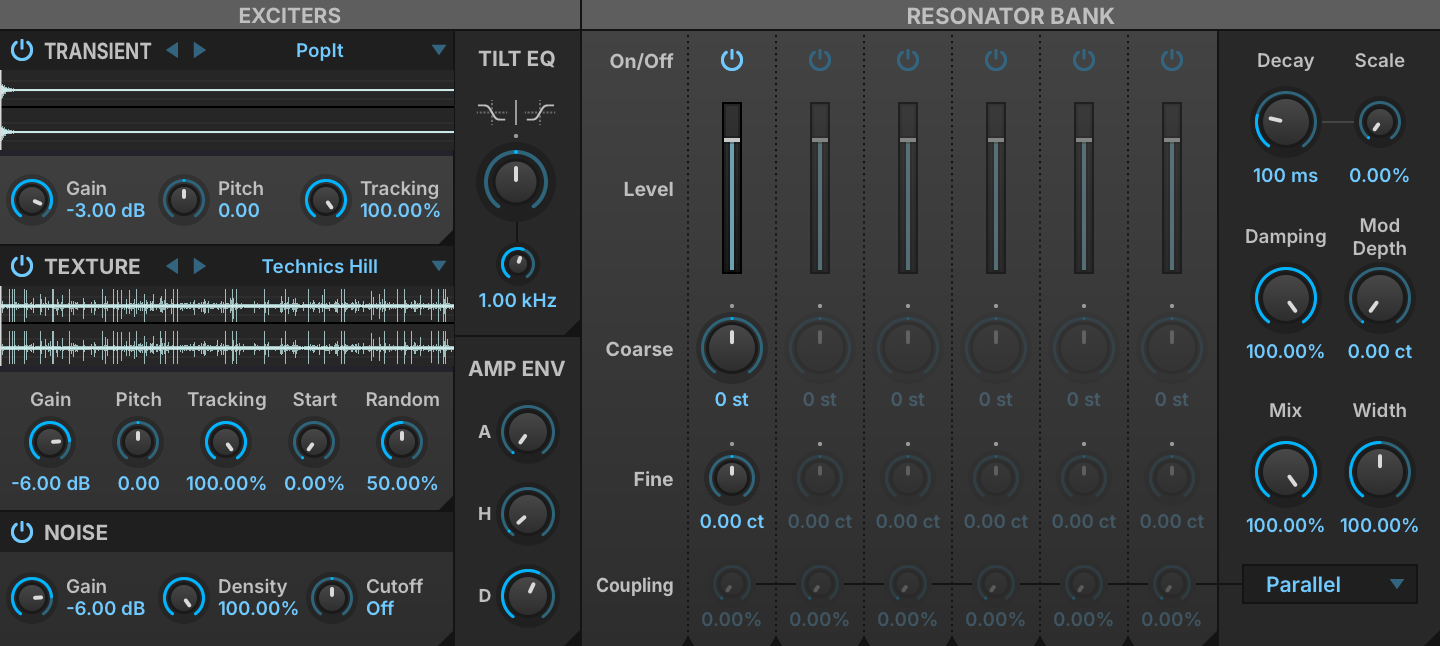Enable the second resonator power button

click(820, 61)
